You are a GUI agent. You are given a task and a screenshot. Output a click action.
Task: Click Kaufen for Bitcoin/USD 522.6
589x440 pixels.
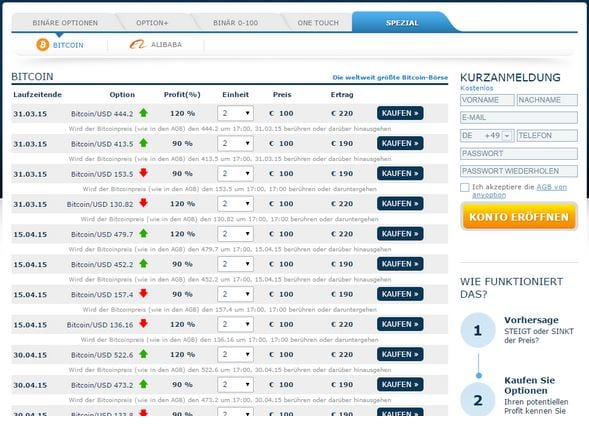[x=400, y=354]
